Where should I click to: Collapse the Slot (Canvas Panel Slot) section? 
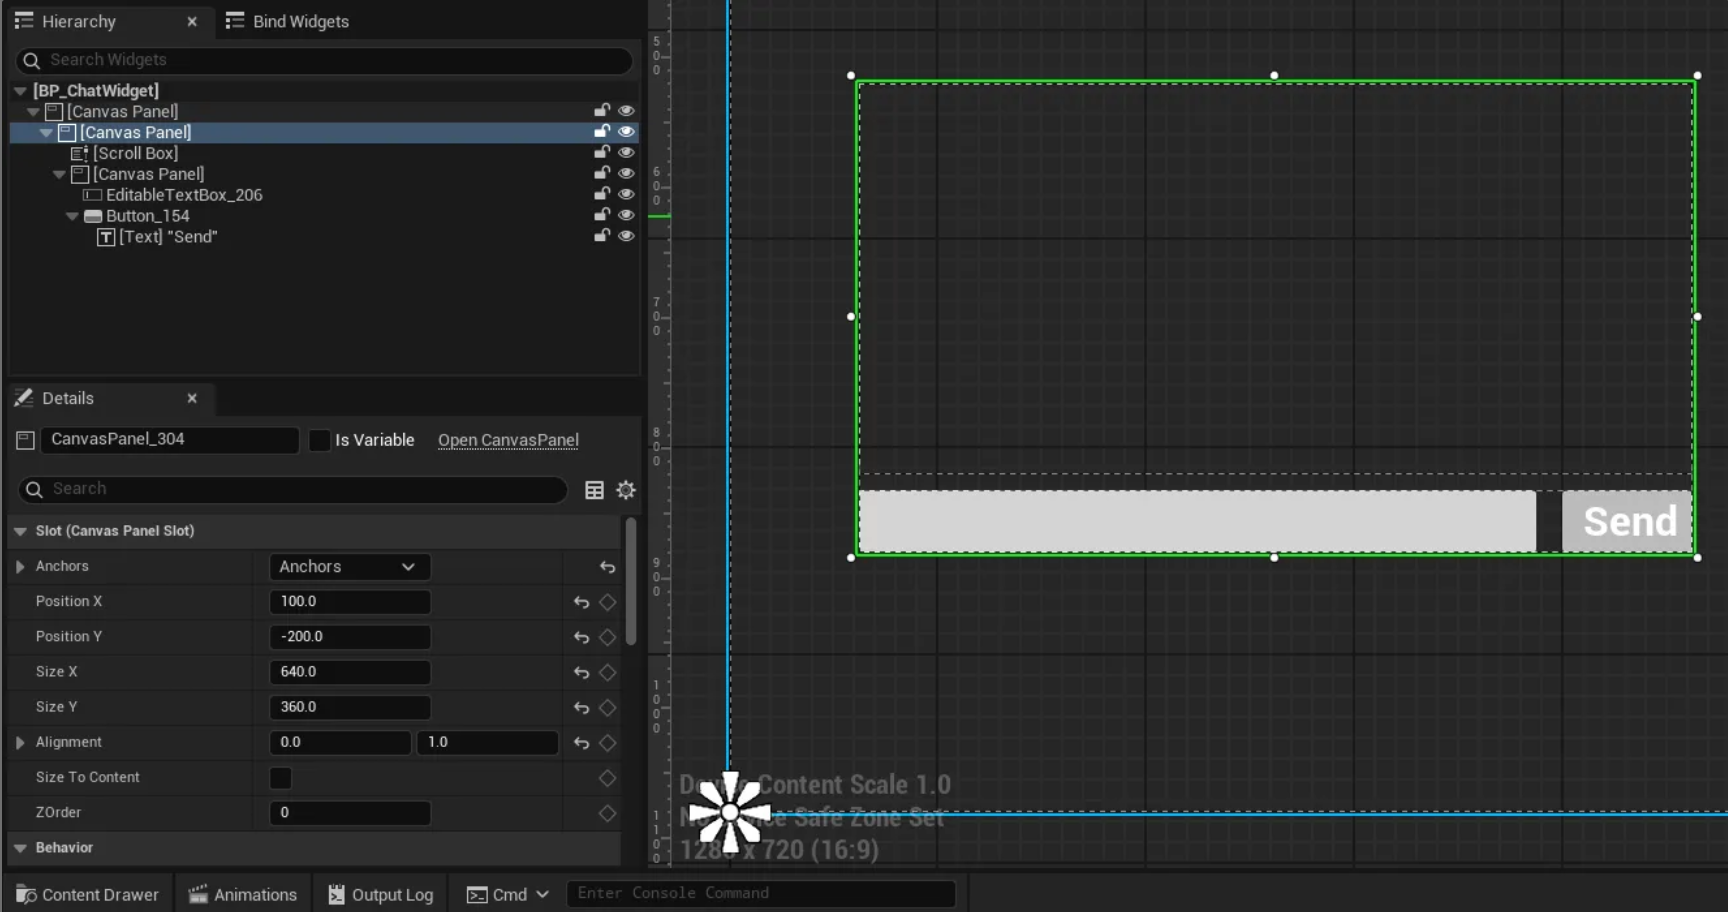point(20,532)
